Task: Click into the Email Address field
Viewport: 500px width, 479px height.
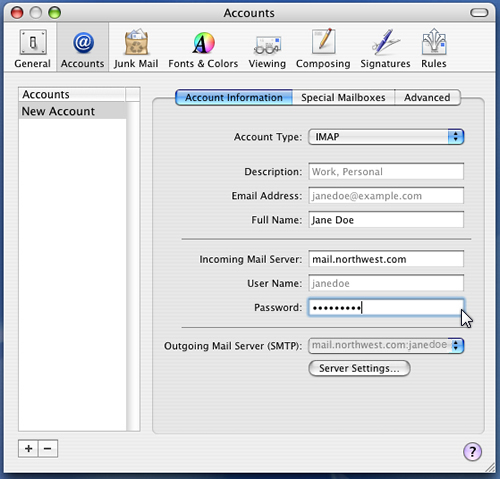Action: [x=386, y=196]
